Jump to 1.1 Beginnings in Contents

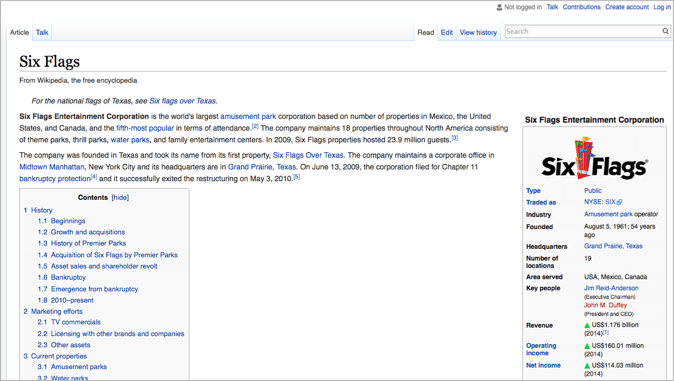click(61, 221)
